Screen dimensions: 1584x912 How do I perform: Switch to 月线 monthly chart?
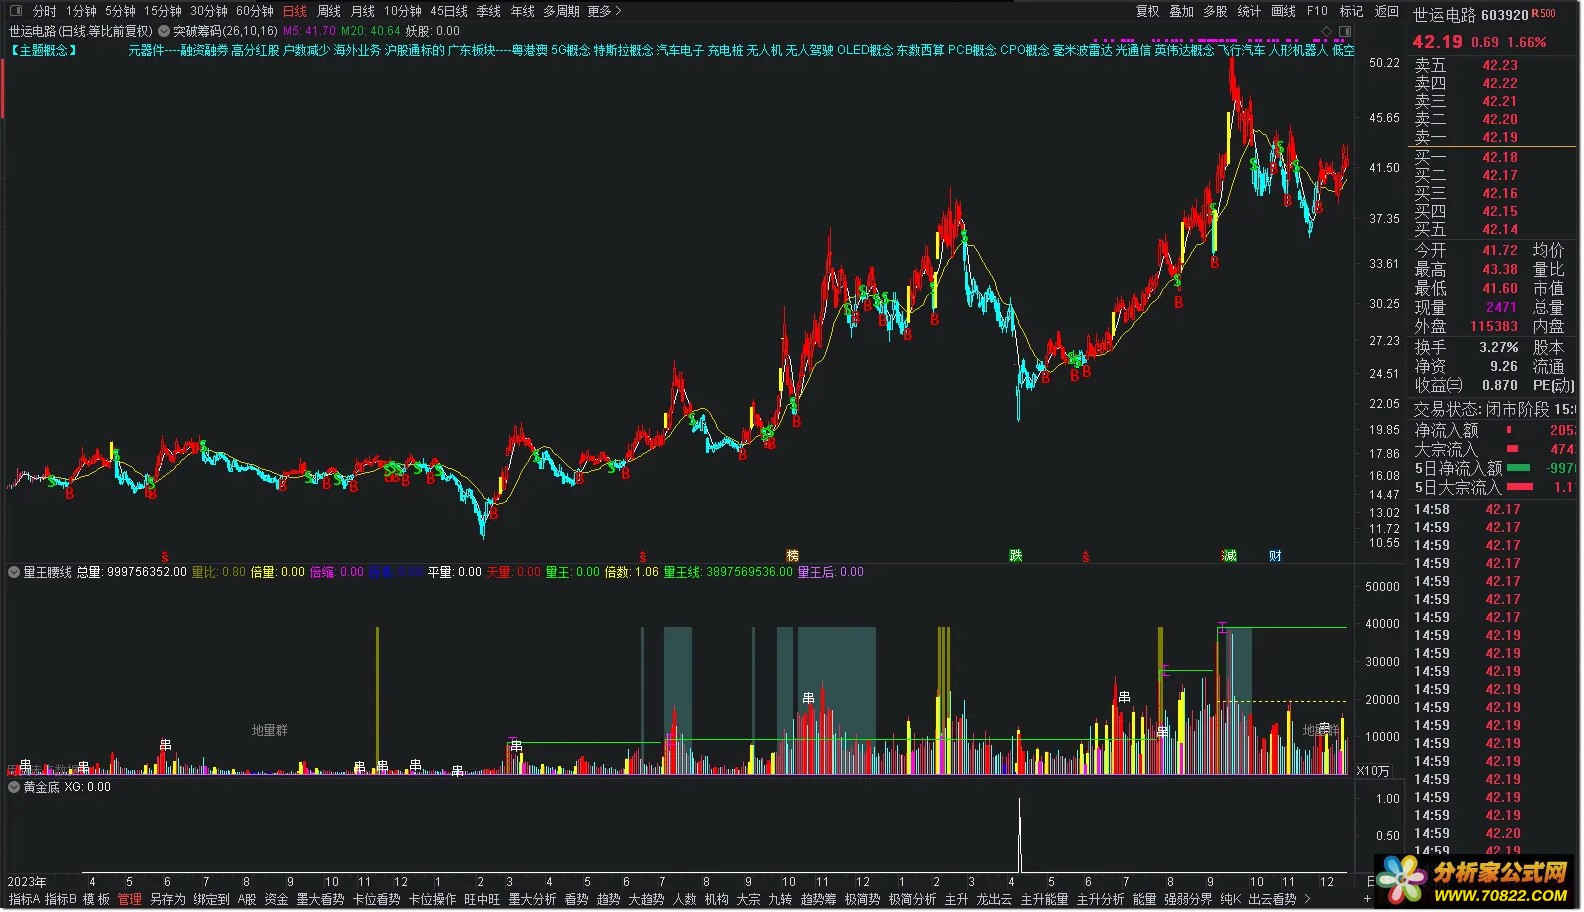coord(363,11)
